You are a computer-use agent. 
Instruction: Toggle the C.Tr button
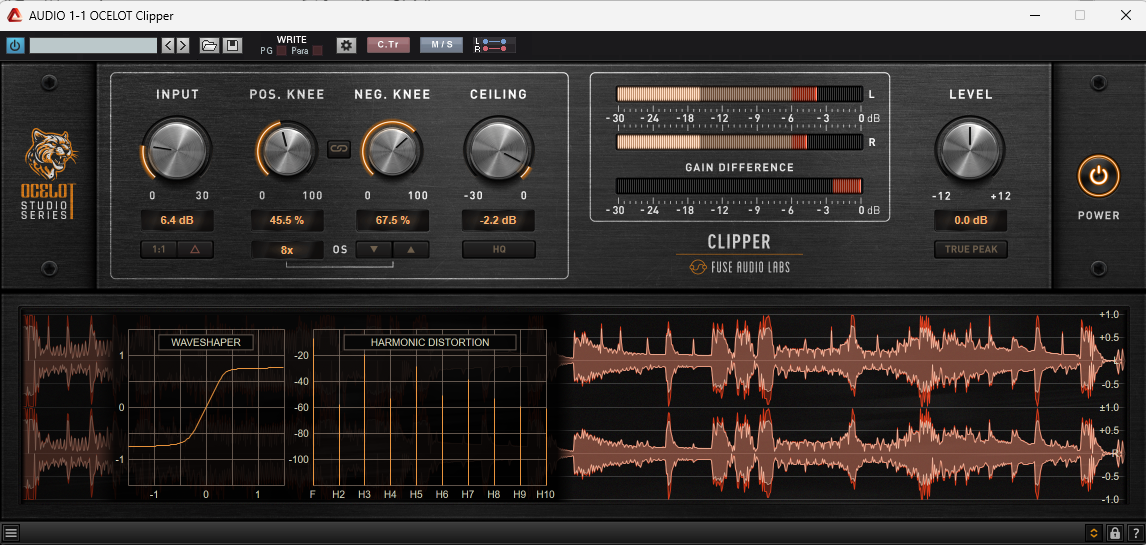388,45
